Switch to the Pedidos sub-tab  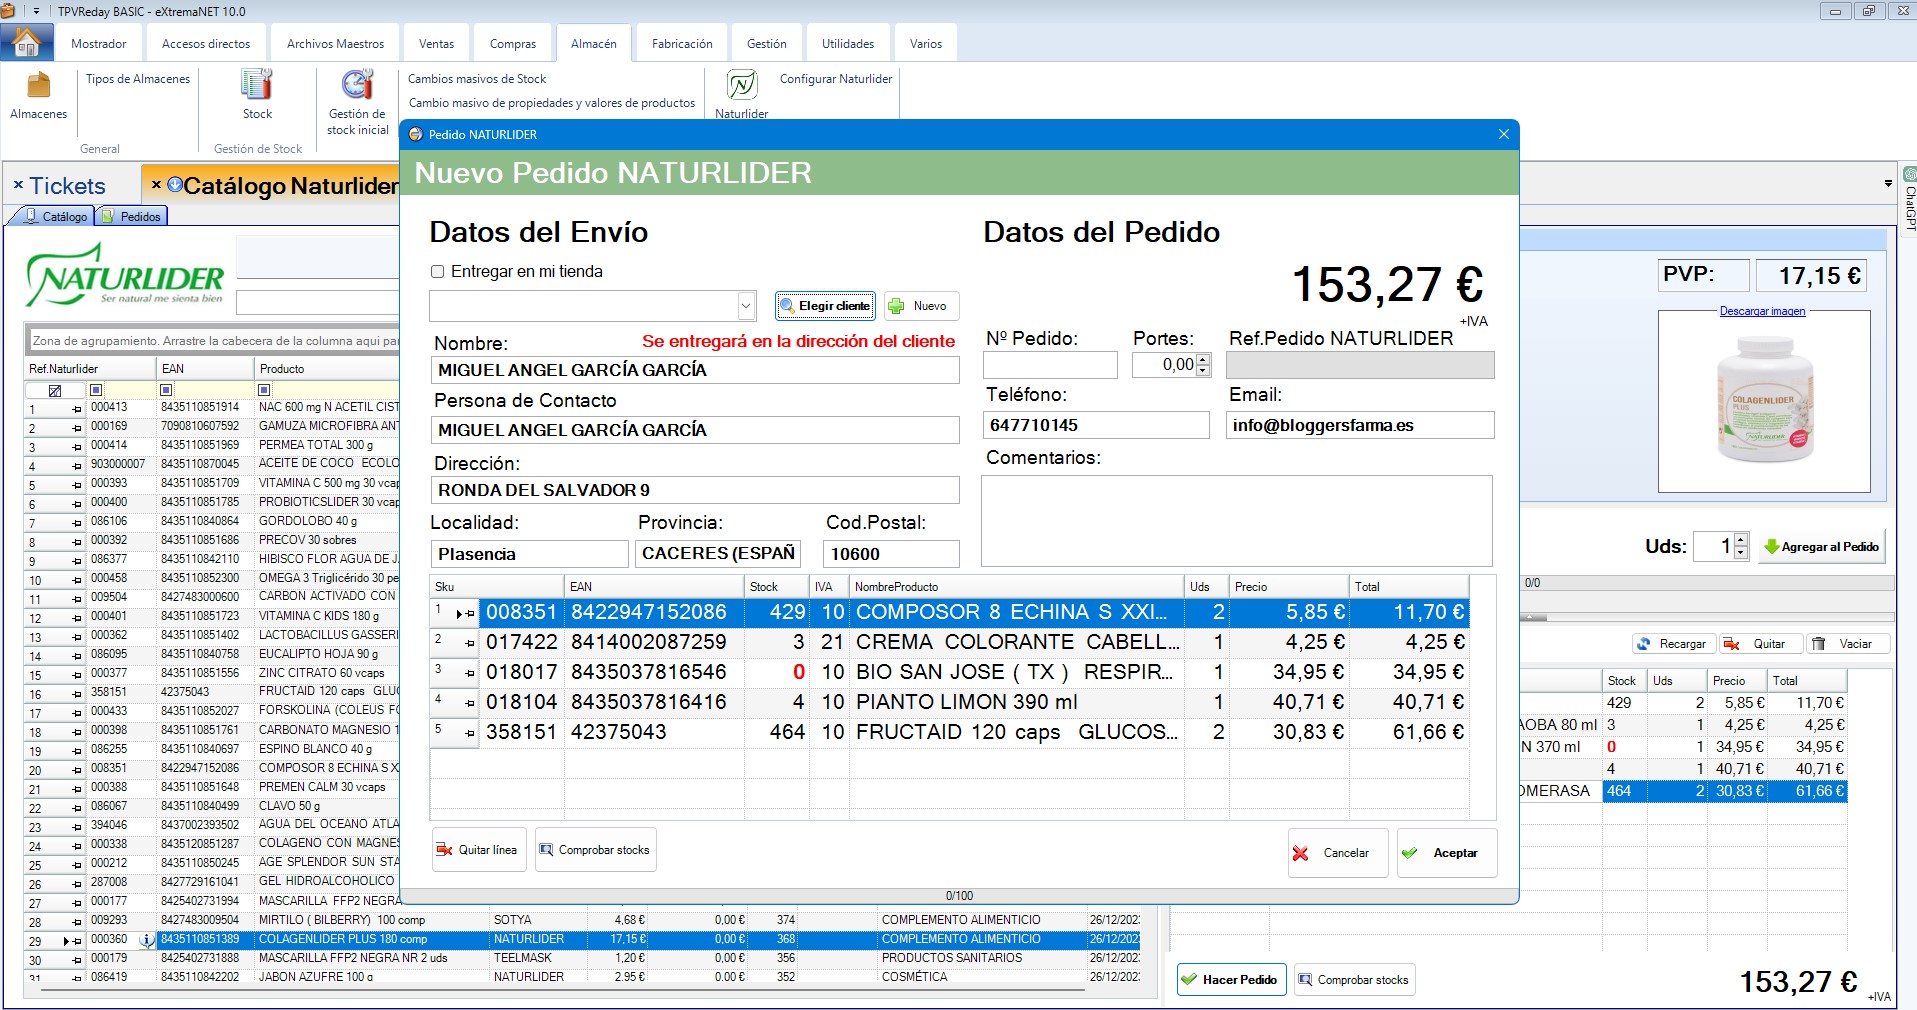(132, 216)
